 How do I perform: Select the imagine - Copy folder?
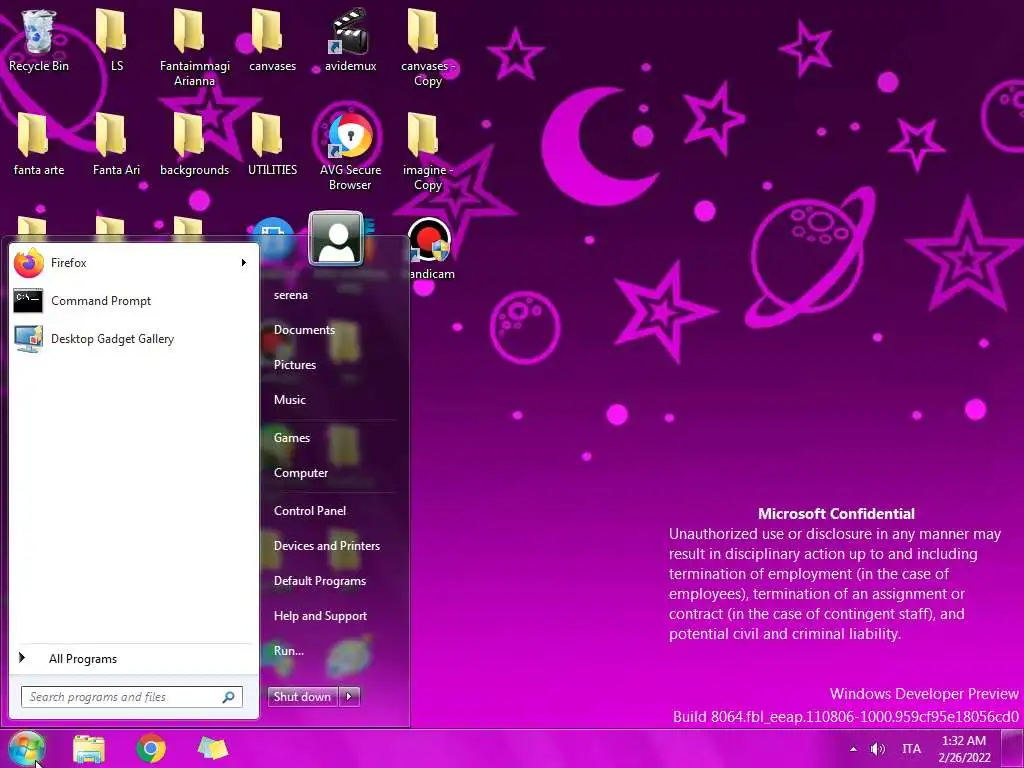[x=428, y=150]
